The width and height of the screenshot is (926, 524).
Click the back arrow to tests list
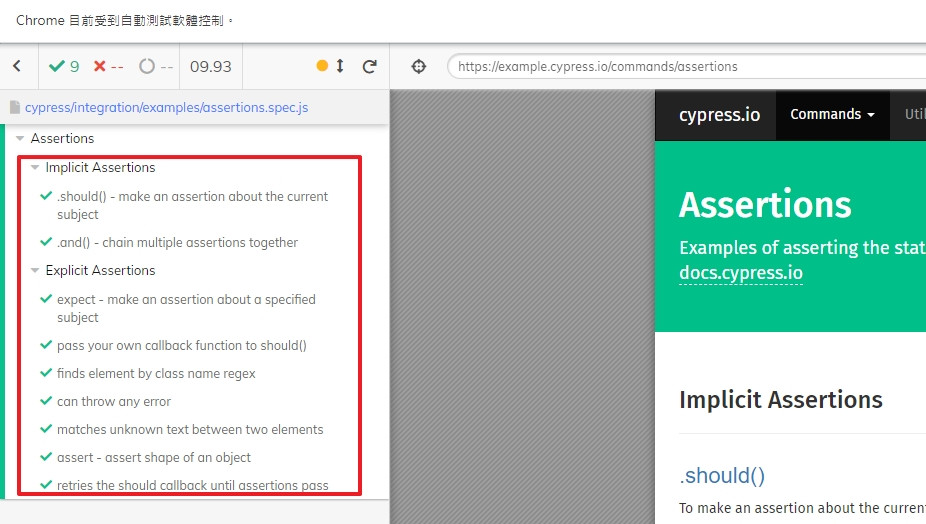(17, 66)
